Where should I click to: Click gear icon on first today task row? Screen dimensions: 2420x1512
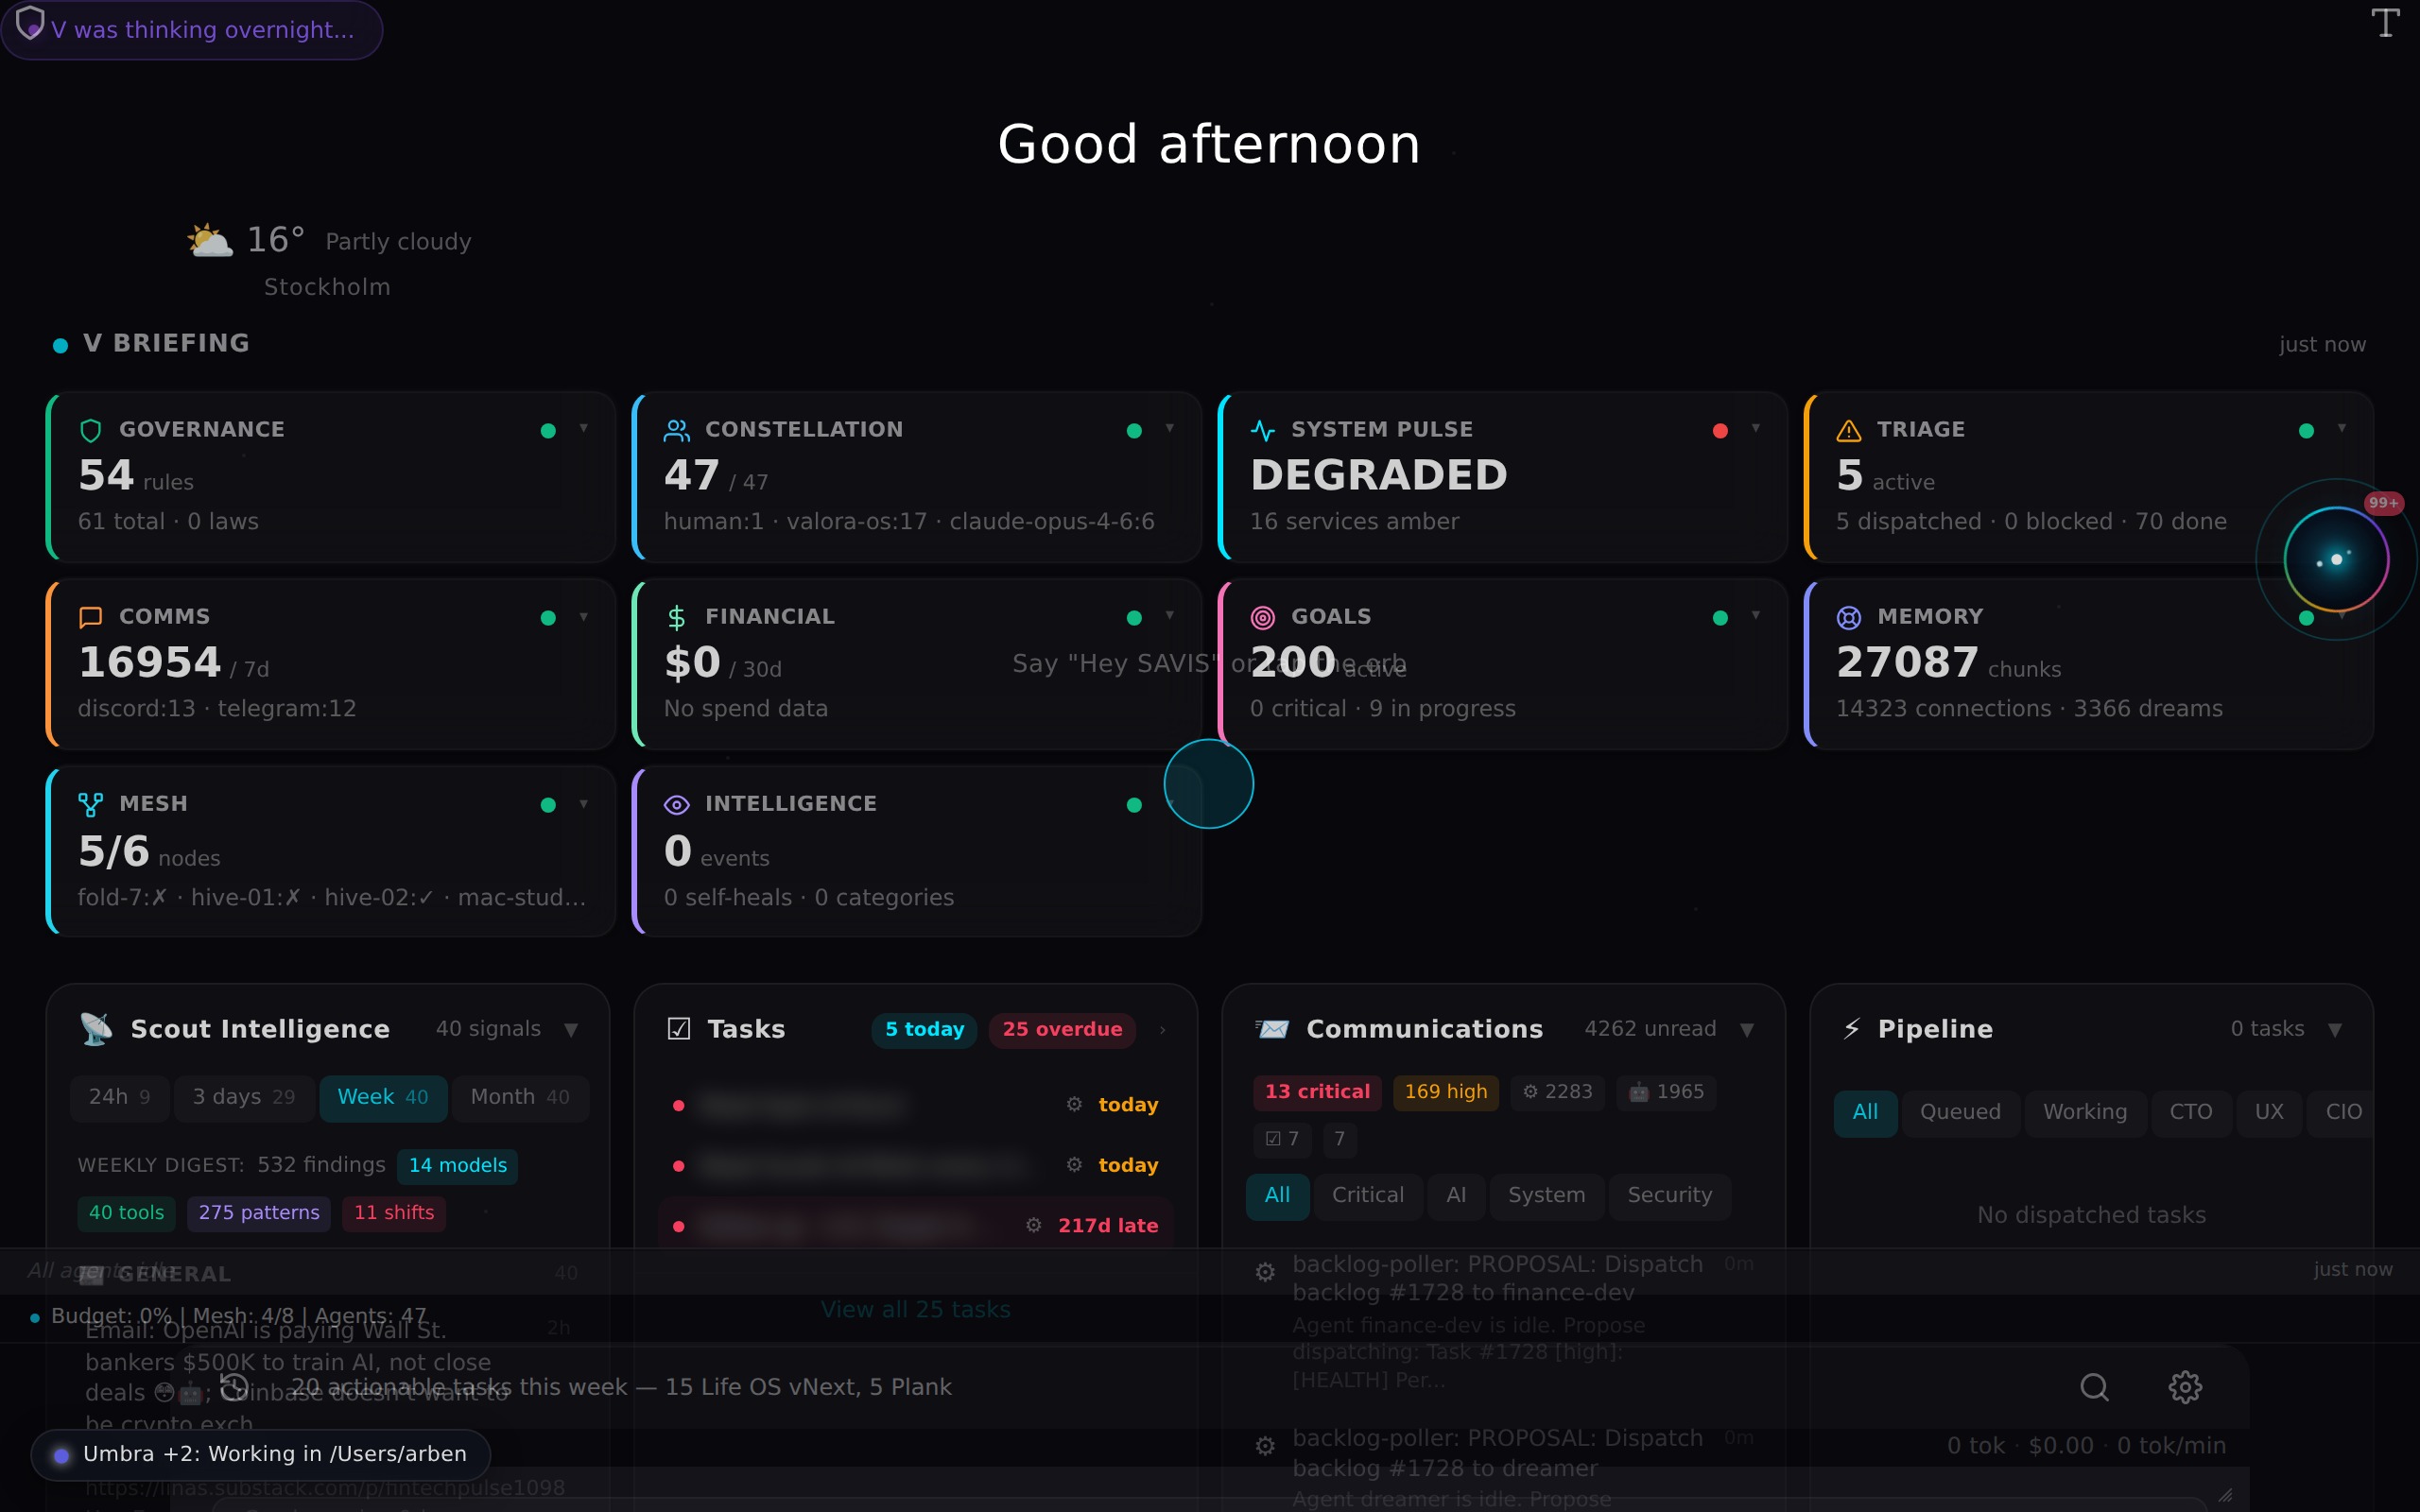(x=1074, y=1104)
